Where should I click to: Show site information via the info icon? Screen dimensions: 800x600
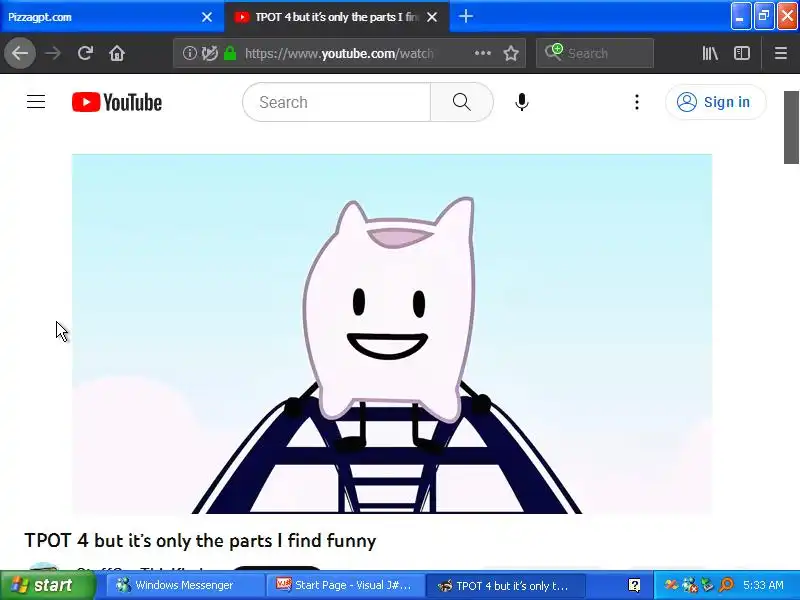190,53
